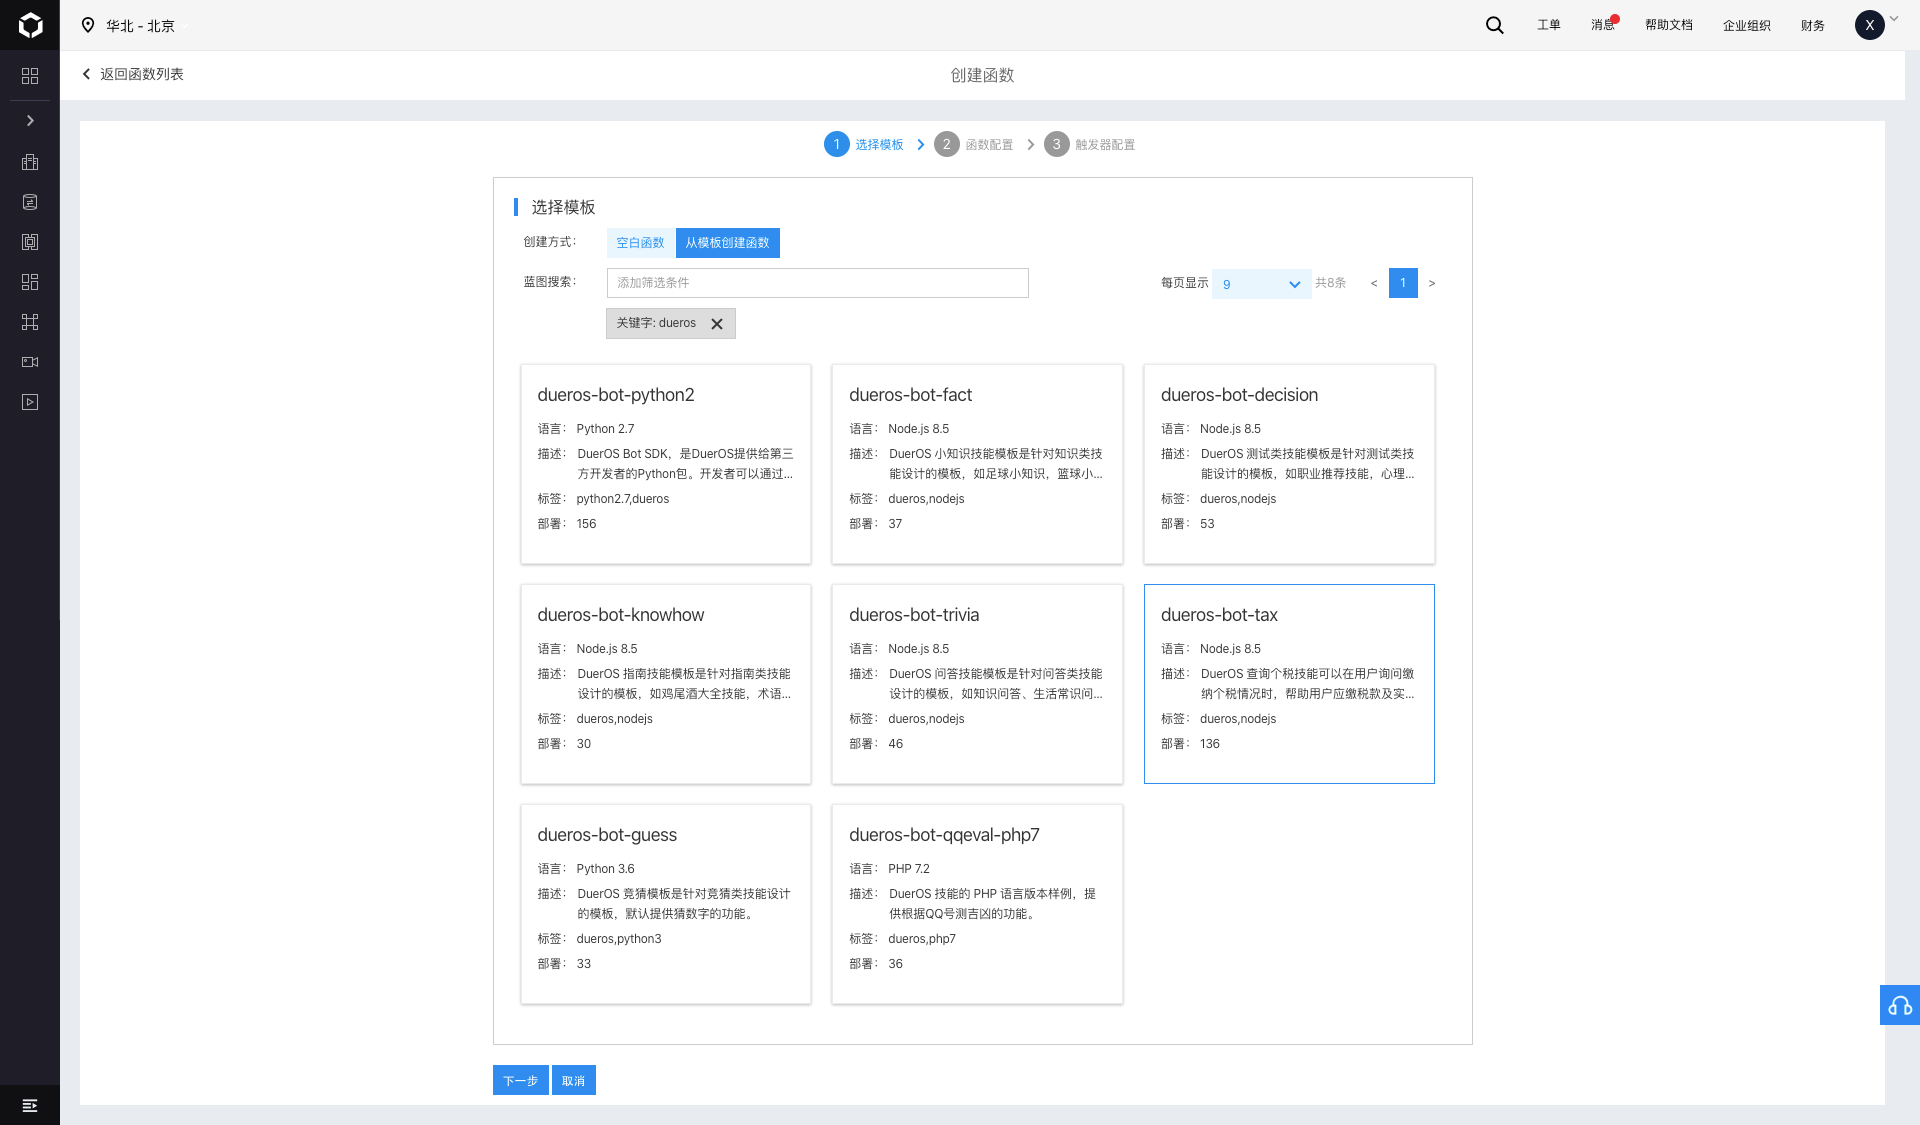Select the dueros-bot-tax template card
The image size is (1920, 1125).
tap(1289, 684)
